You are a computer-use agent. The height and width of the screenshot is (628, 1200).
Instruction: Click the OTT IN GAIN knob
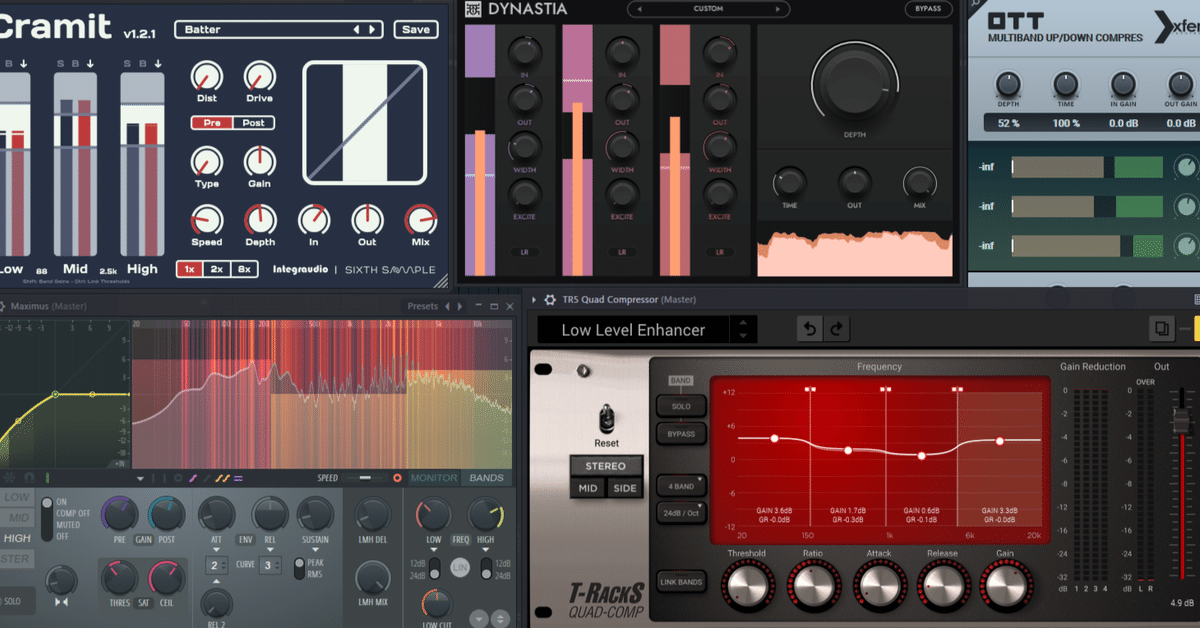coord(1124,84)
